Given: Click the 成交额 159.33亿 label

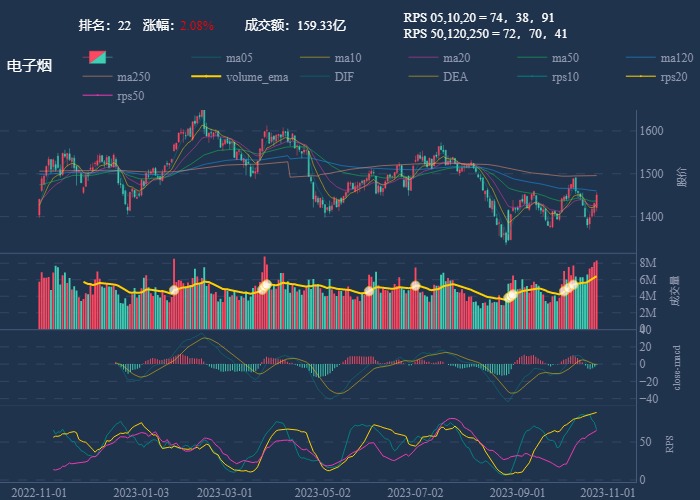Looking at the screenshot, I should point(295,25).
